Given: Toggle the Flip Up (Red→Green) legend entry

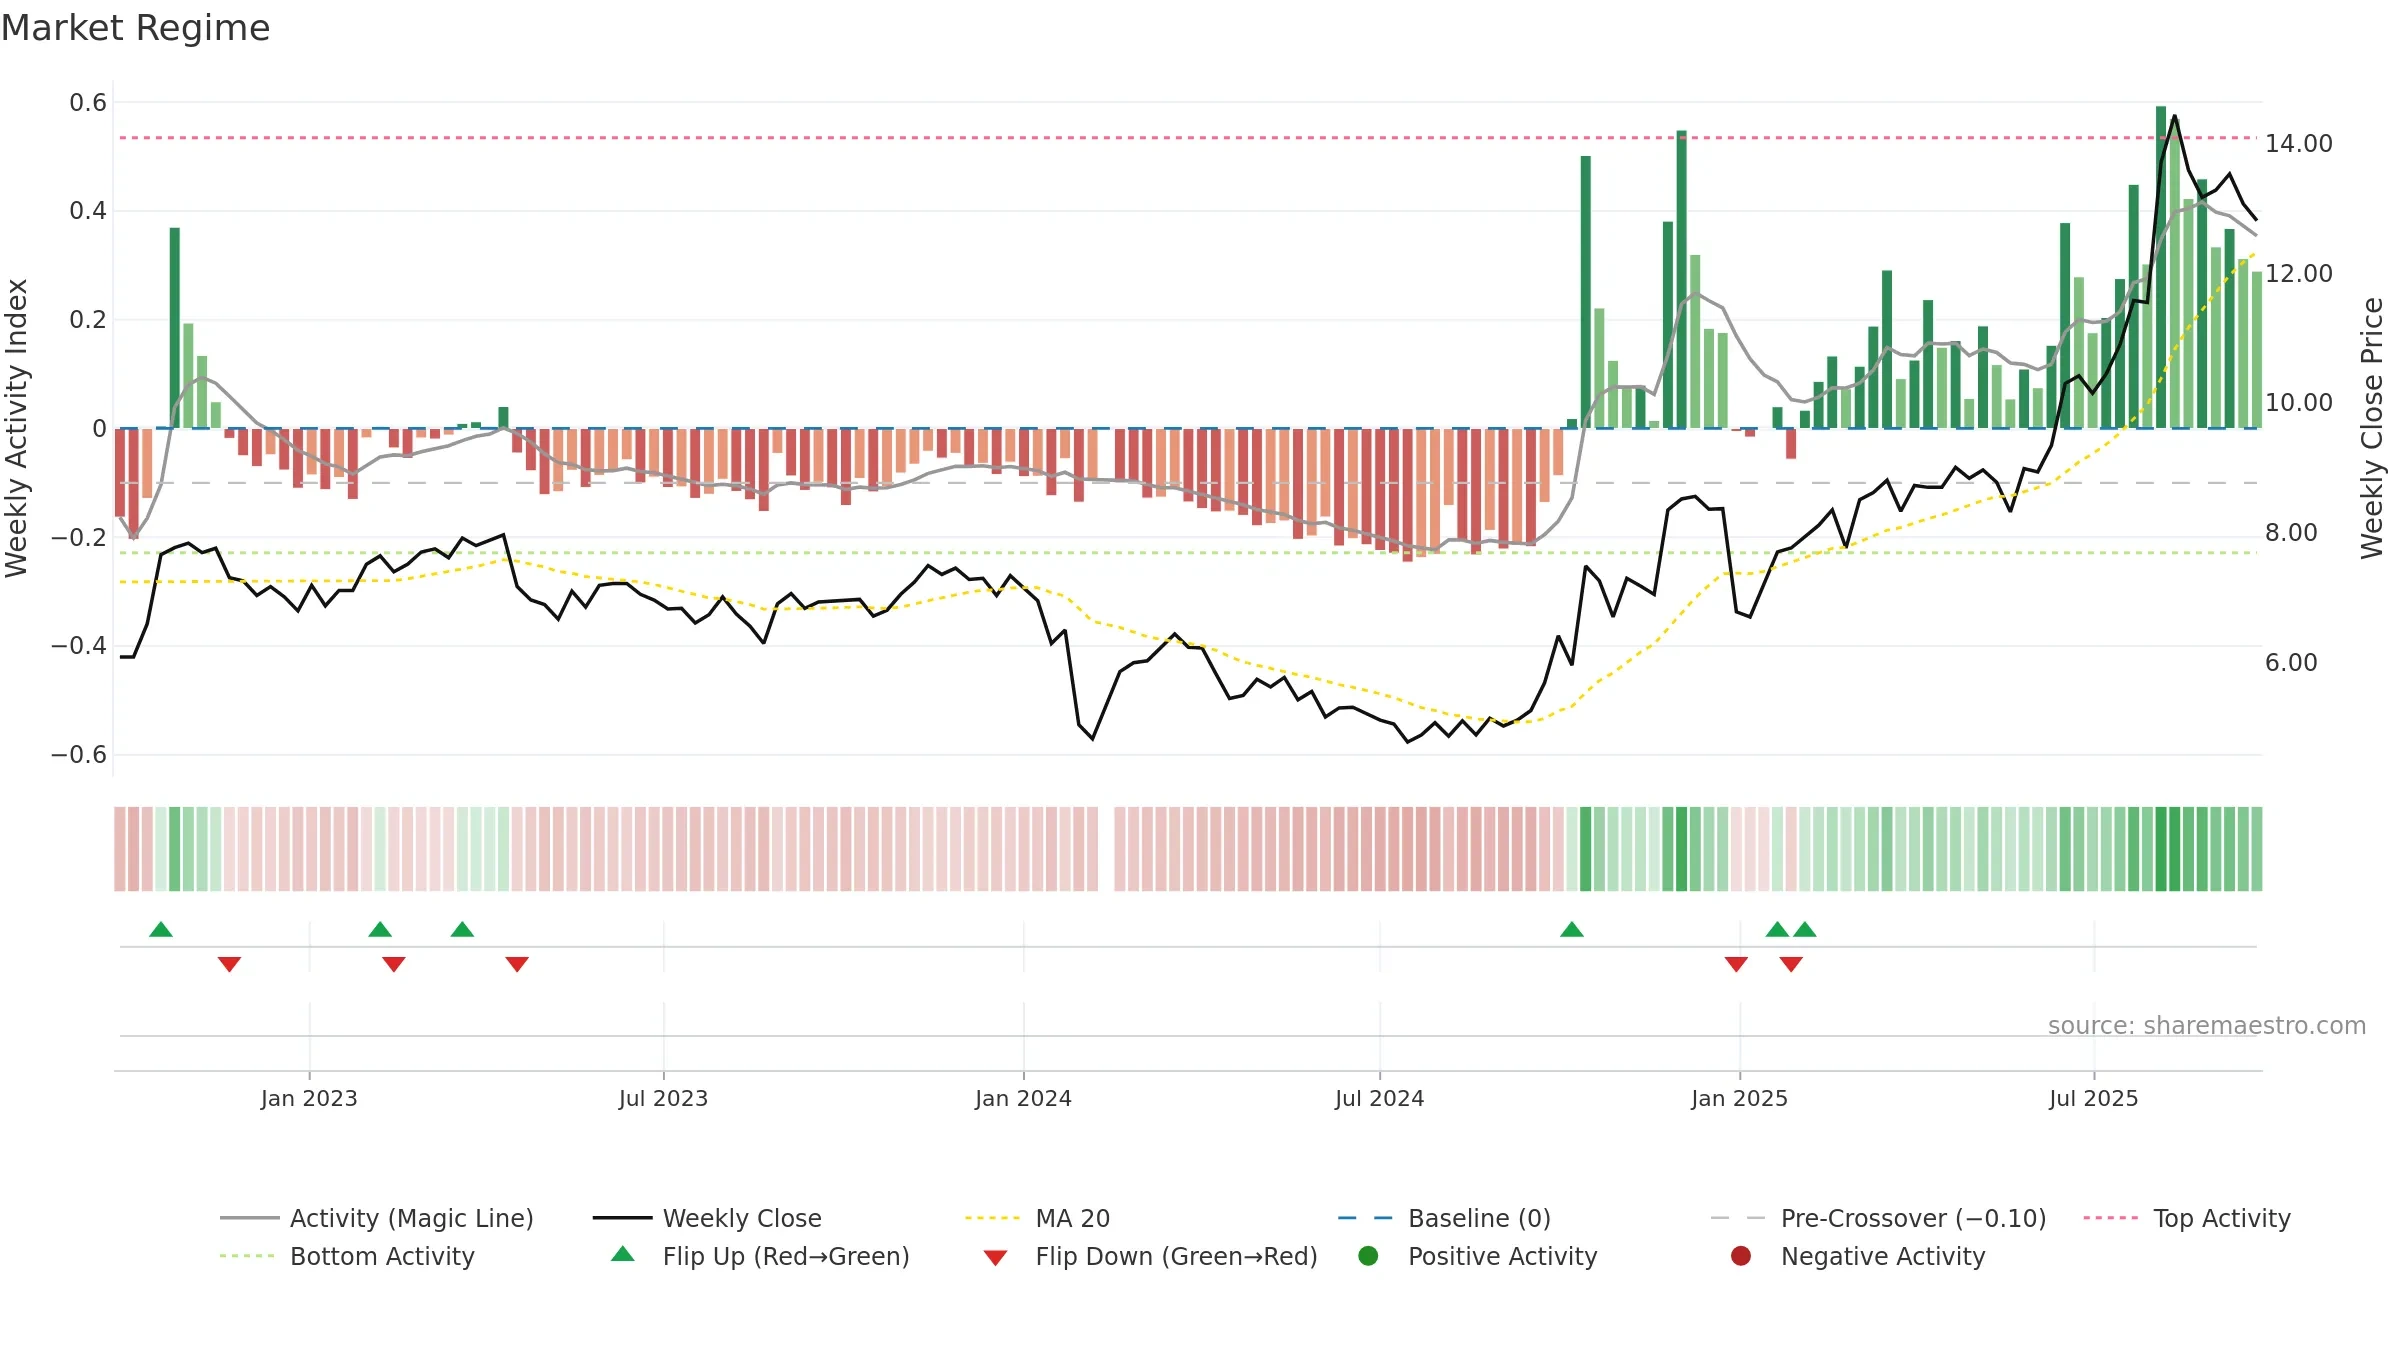Looking at the screenshot, I should [760, 1256].
